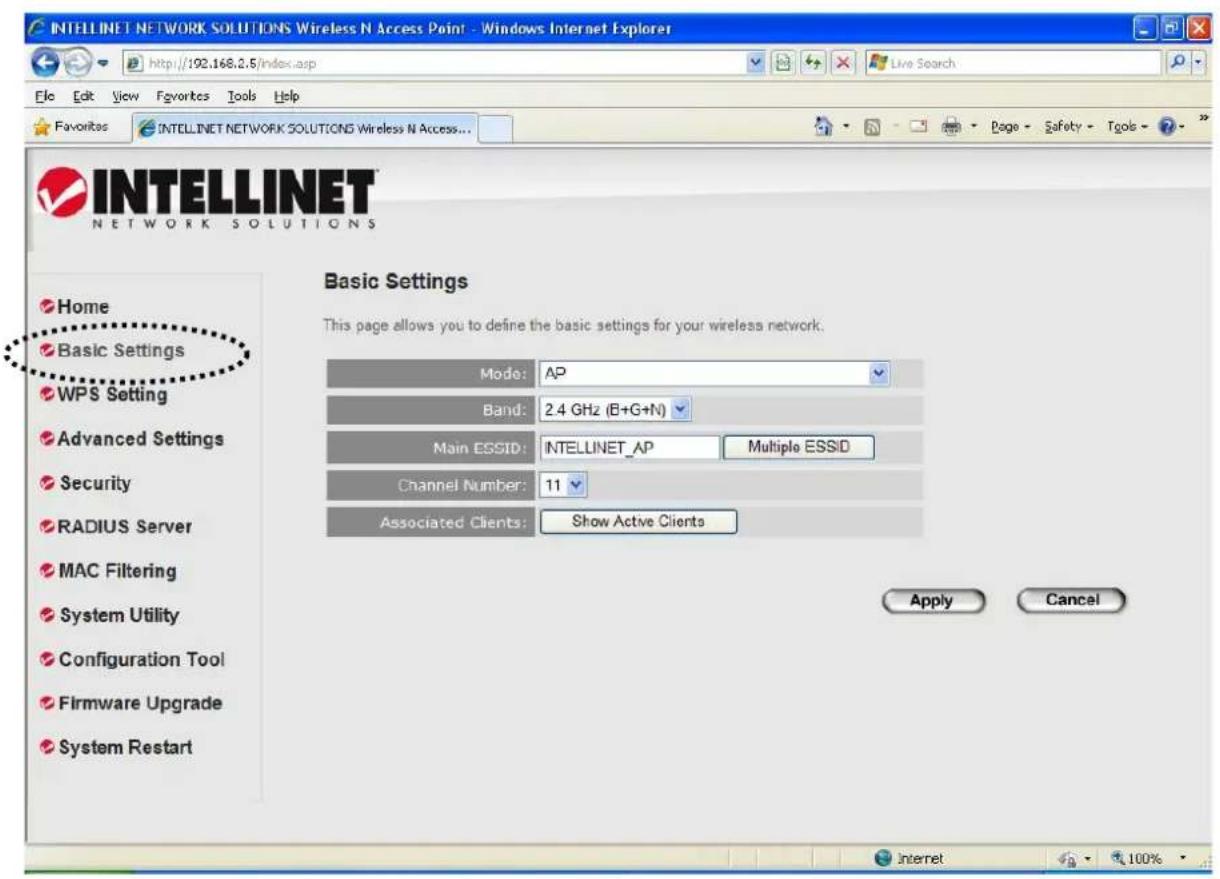Click the Cancel button
1220x879 pixels.
(x=1071, y=600)
